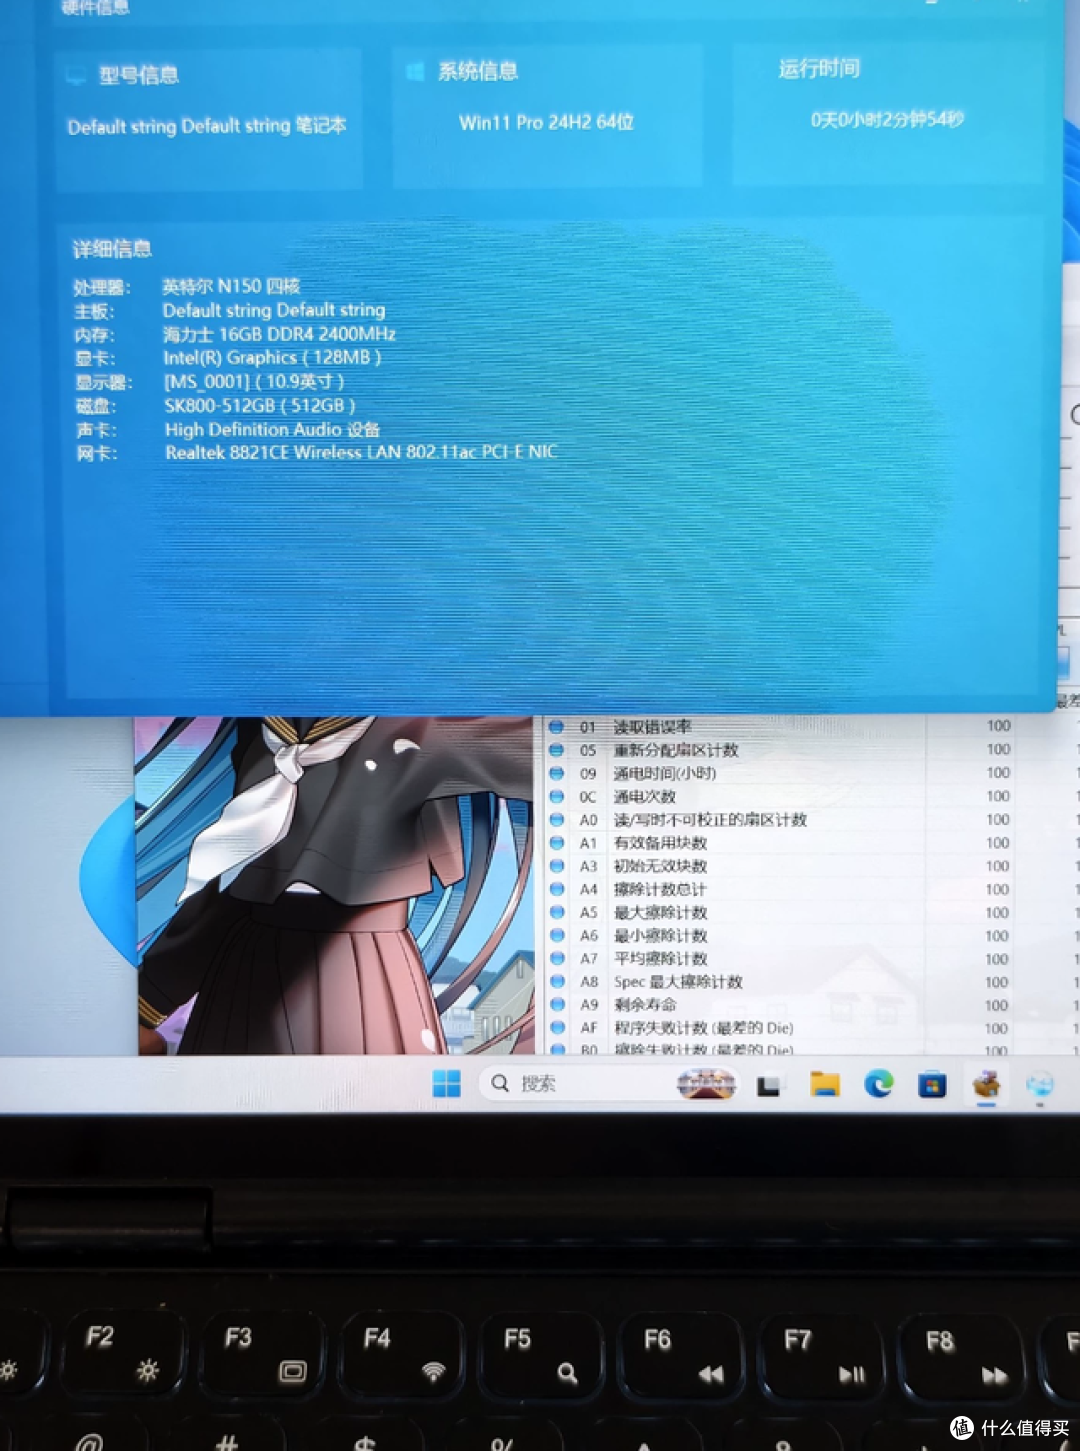This screenshot has height=1451, width=1080.
Task: Click the 声卡 High Definition Audio line
Action: tap(228, 430)
